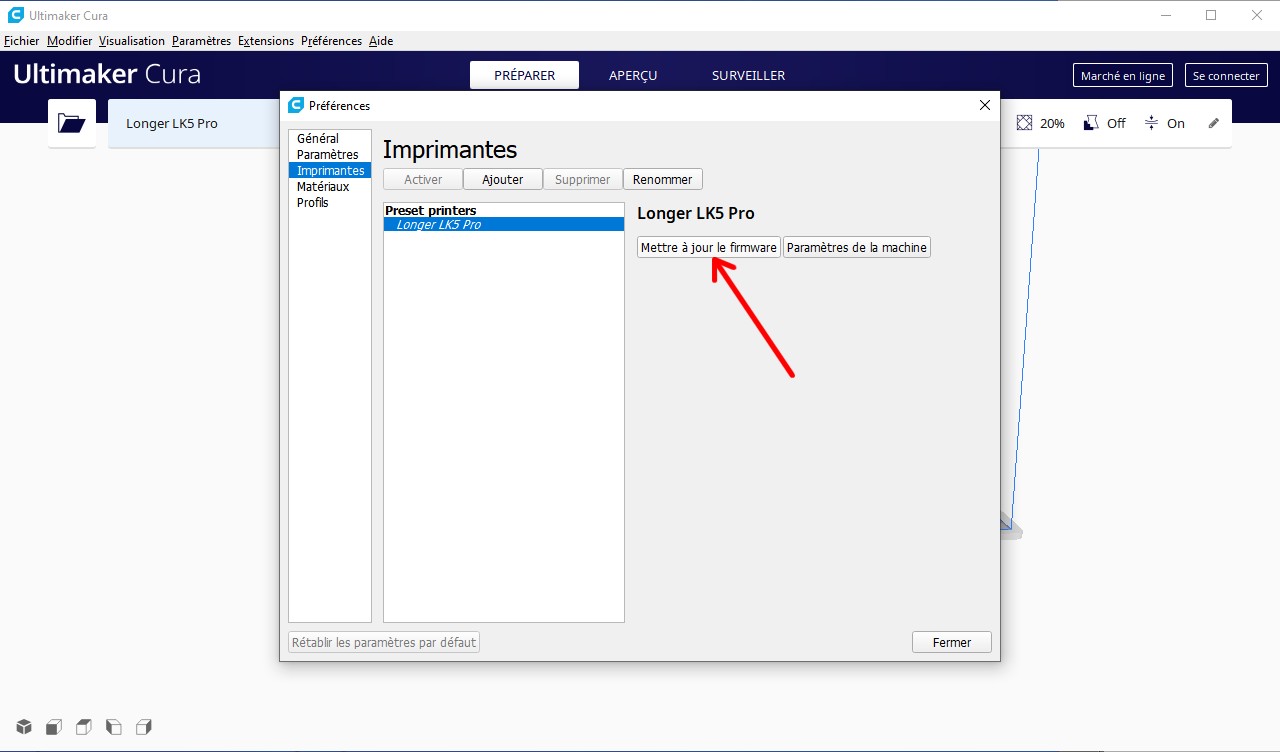This screenshot has width=1280, height=752.
Task: Maximize the Ultimaker Cura window
Action: 1211,15
